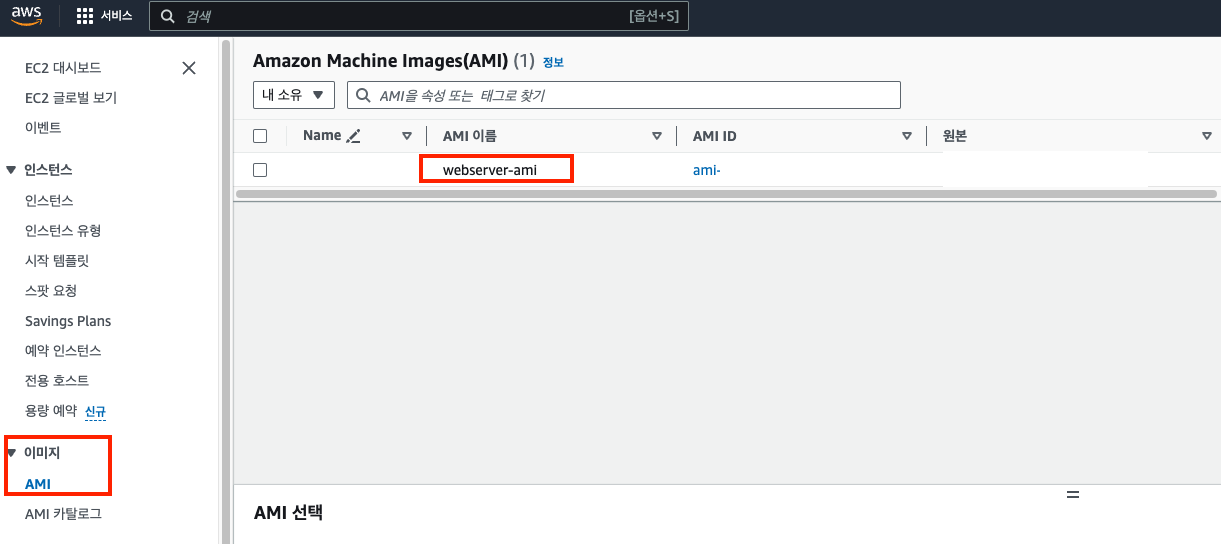1221x544 pixels.
Task: Open EC2 글로벌 보기
Action: point(71,98)
